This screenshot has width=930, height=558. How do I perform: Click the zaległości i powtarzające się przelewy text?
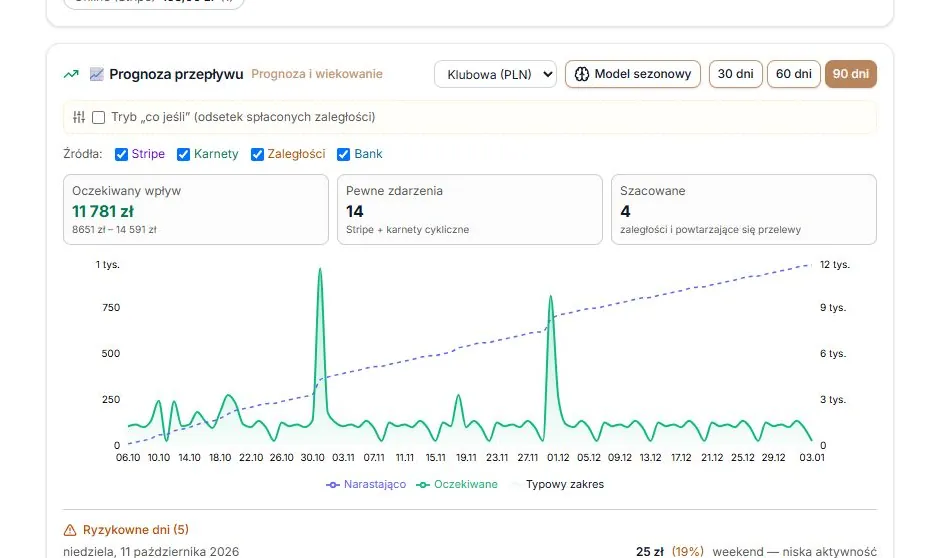point(711,229)
